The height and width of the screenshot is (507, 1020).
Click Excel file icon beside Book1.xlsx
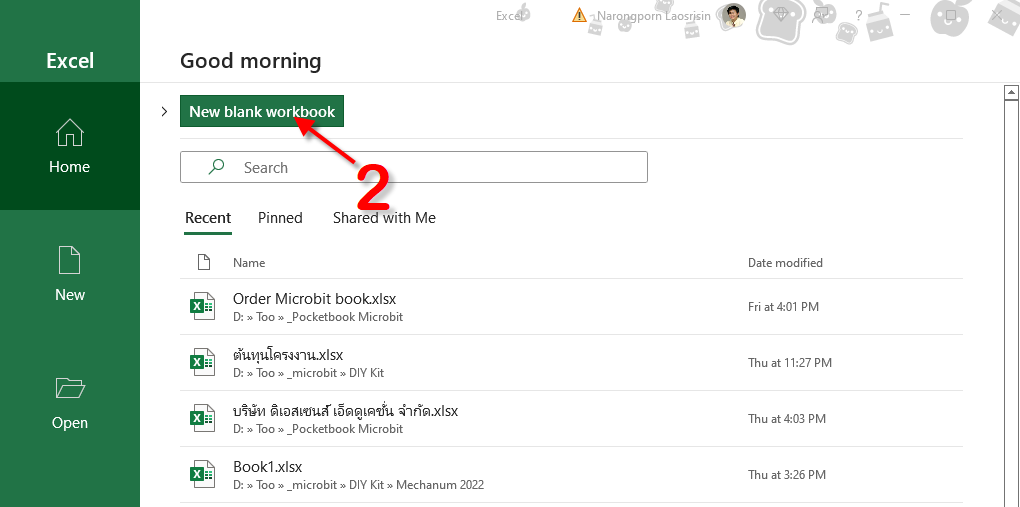[203, 474]
